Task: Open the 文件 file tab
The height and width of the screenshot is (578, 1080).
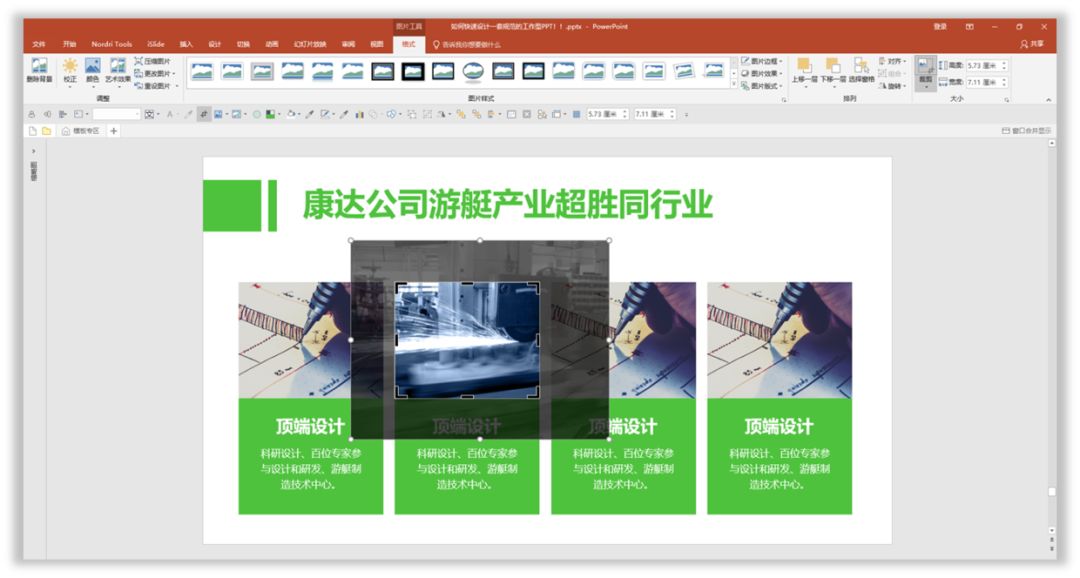Action: tap(39, 44)
